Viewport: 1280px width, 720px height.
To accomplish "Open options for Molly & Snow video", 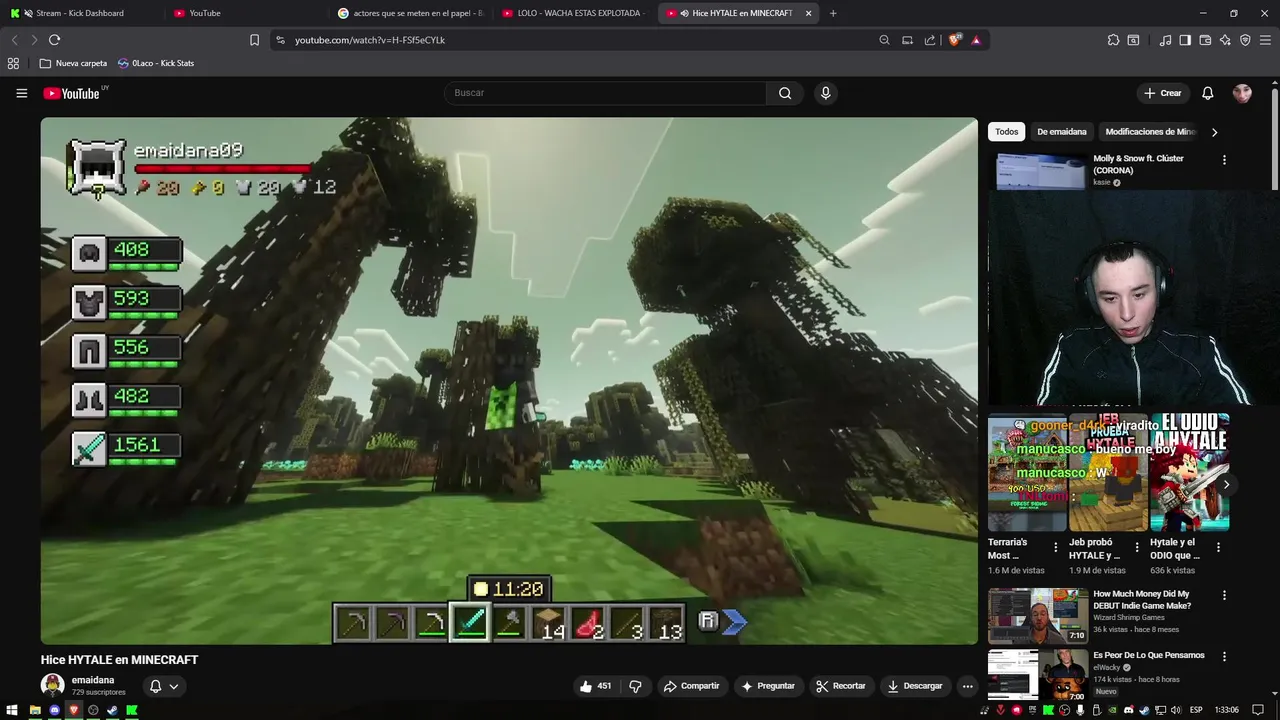I will (1224, 160).
